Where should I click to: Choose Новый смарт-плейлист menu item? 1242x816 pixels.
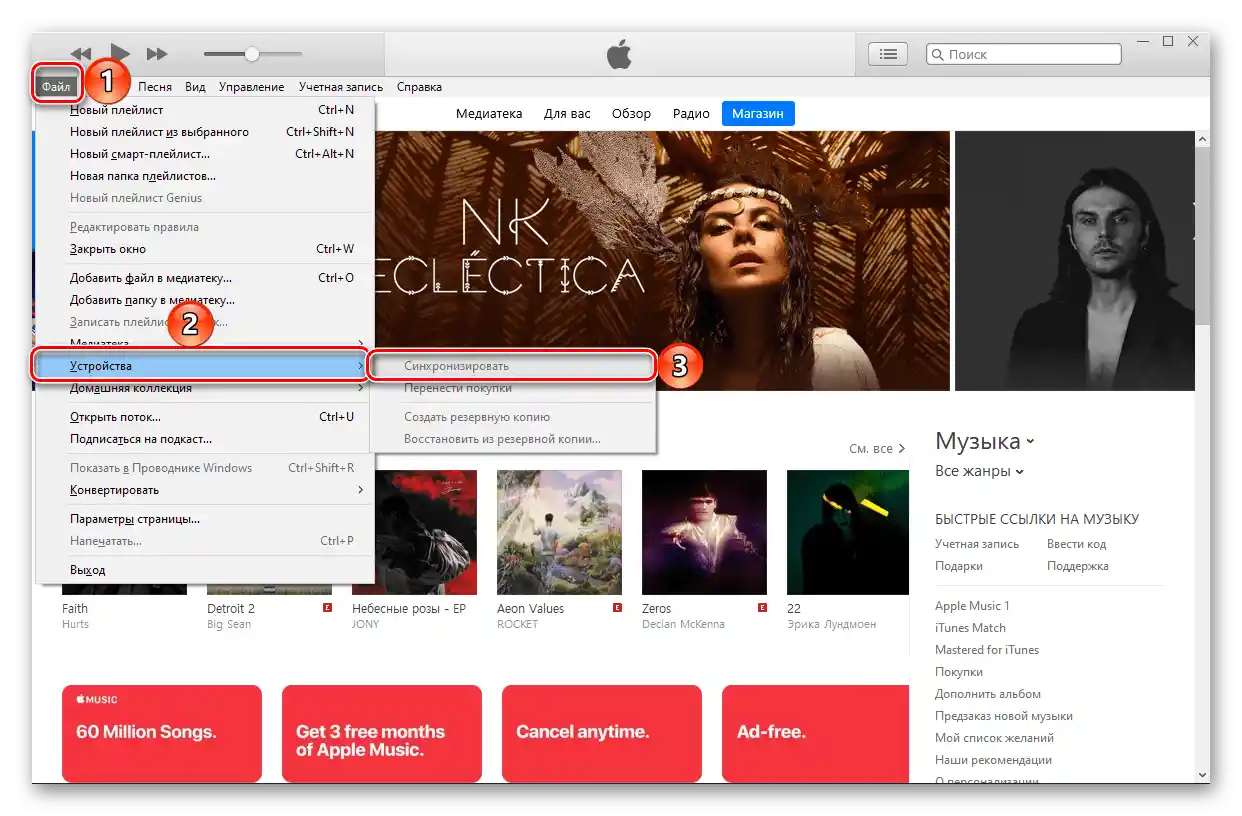(205, 154)
